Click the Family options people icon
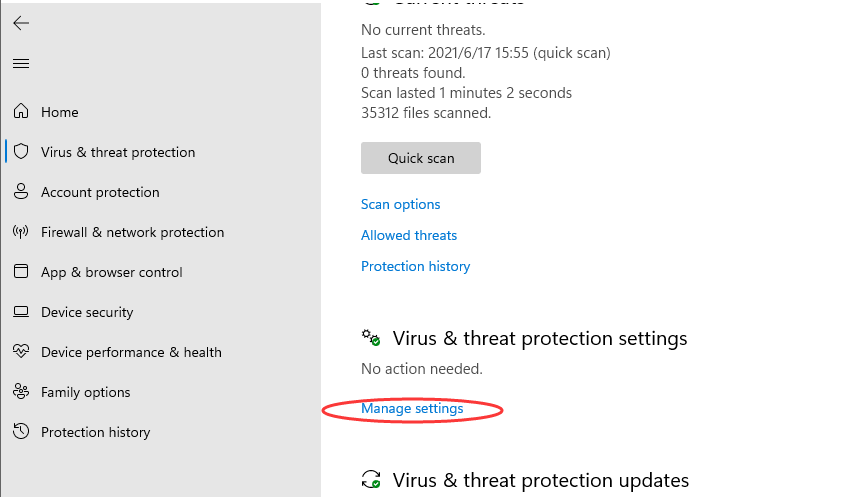Screen dimensions: 861x497 (21, 392)
